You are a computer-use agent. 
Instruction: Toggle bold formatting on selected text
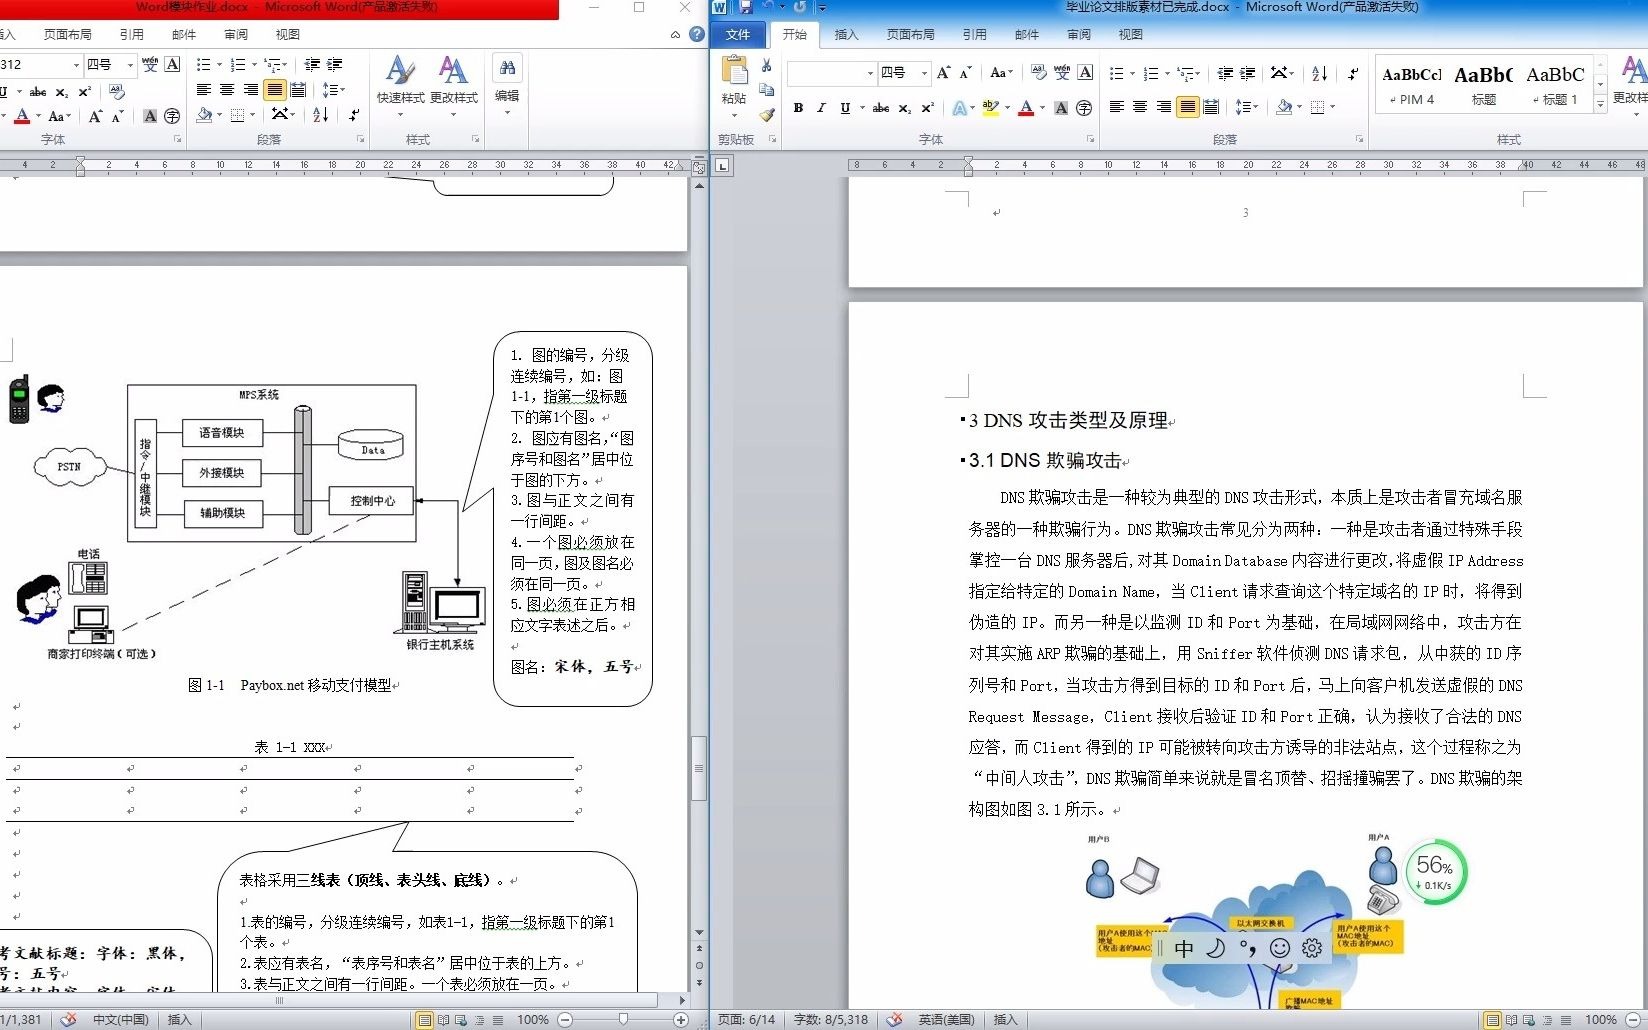click(x=797, y=107)
